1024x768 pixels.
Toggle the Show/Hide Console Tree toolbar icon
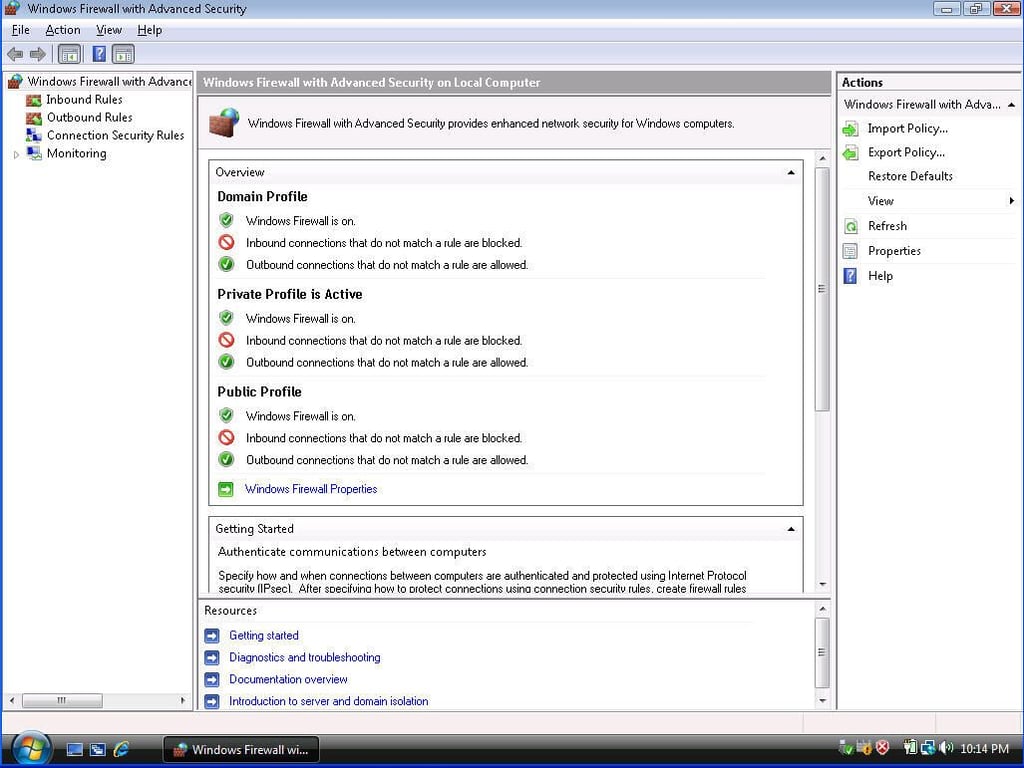[x=69, y=54]
